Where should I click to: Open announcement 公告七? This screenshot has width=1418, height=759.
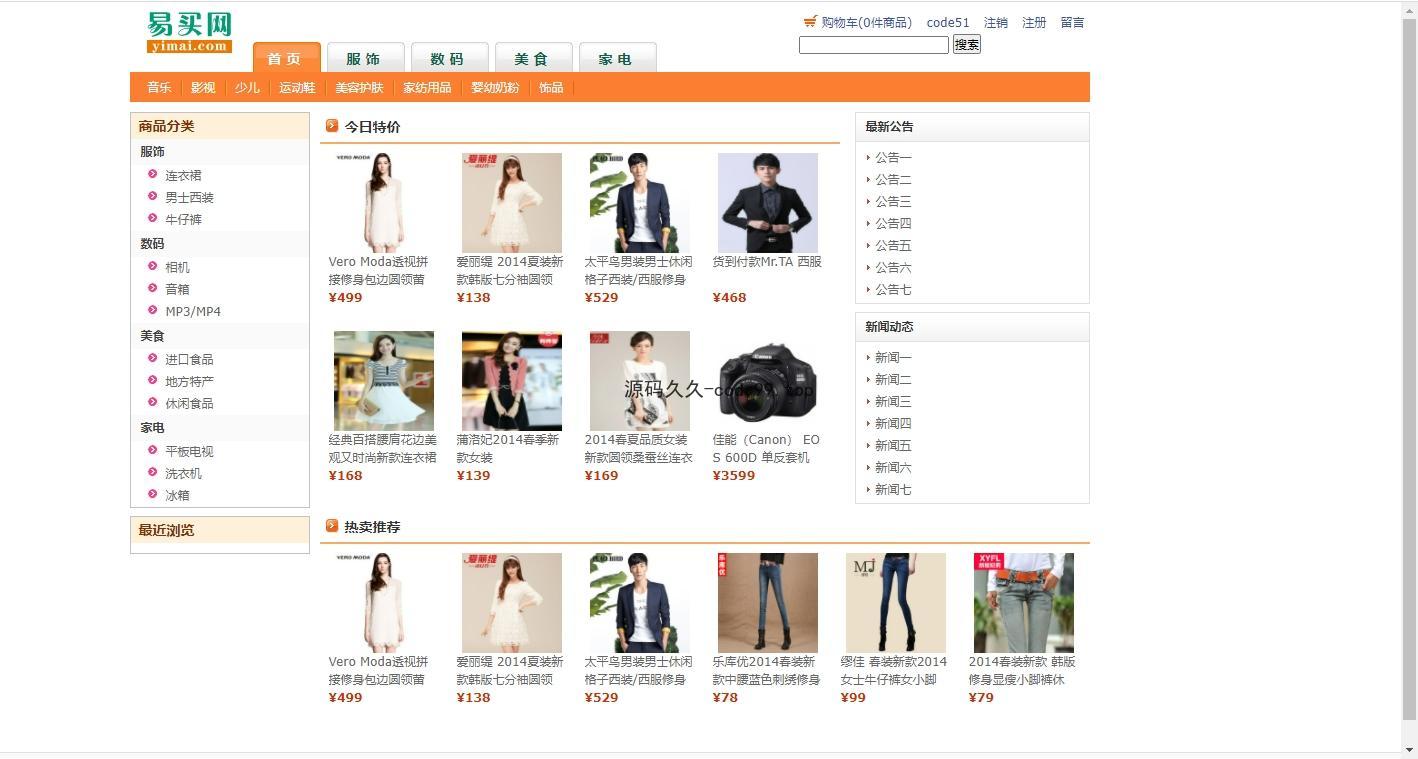893,289
